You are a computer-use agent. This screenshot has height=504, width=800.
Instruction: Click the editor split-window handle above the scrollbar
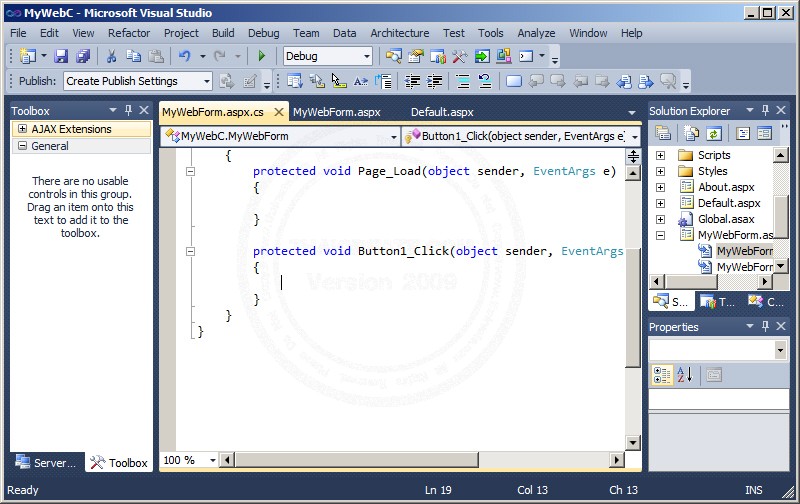pyautogui.click(x=633, y=156)
